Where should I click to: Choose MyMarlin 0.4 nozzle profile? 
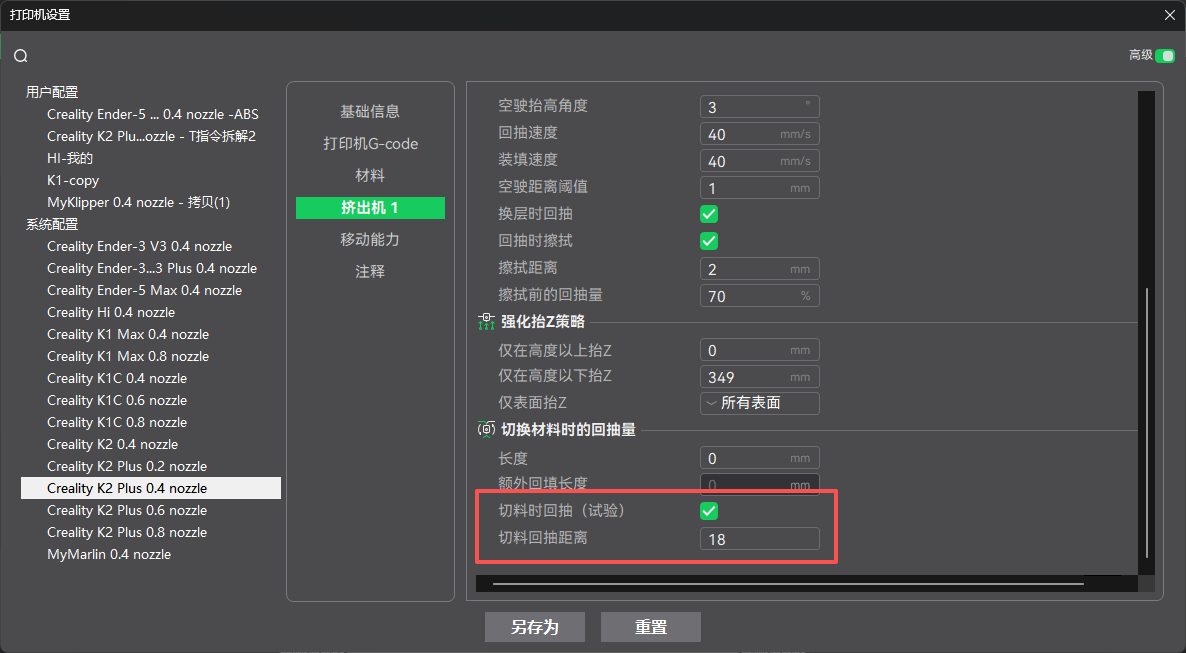[x=109, y=554]
